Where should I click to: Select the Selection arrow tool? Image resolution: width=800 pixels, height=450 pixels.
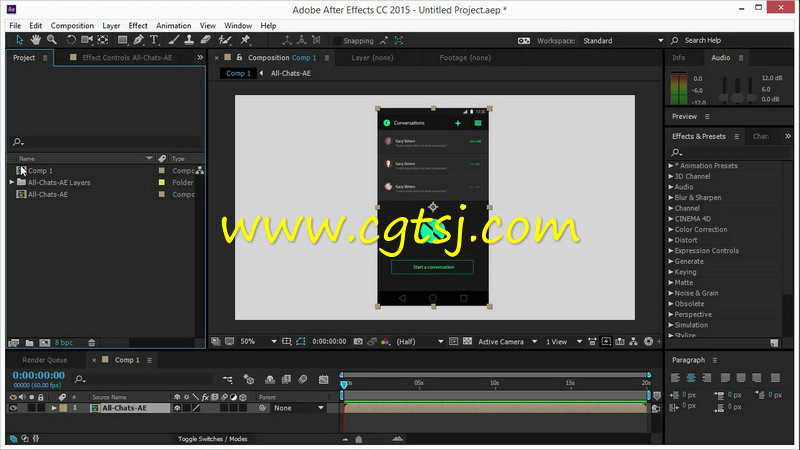point(19,40)
